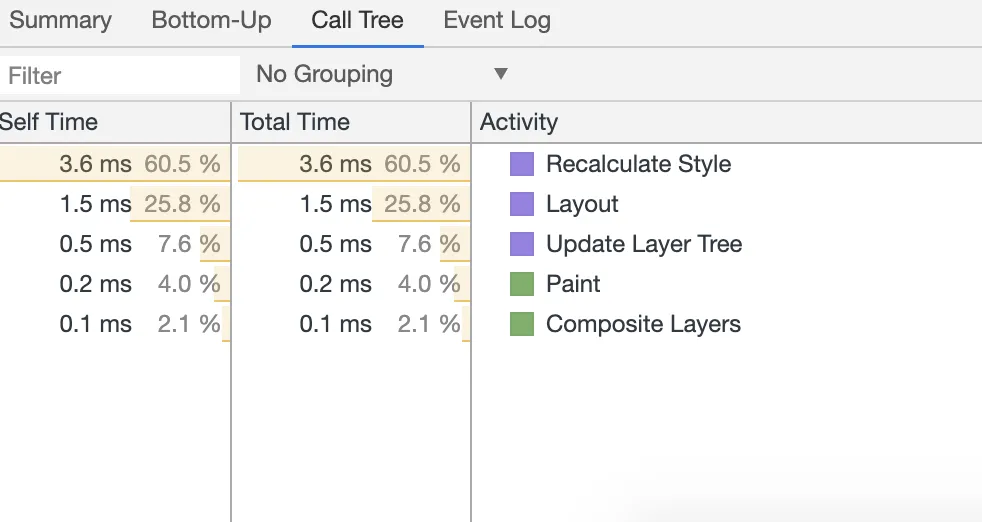Viewport: 982px width, 522px height.
Task: Focus the Filter input field
Action: point(120,75)
